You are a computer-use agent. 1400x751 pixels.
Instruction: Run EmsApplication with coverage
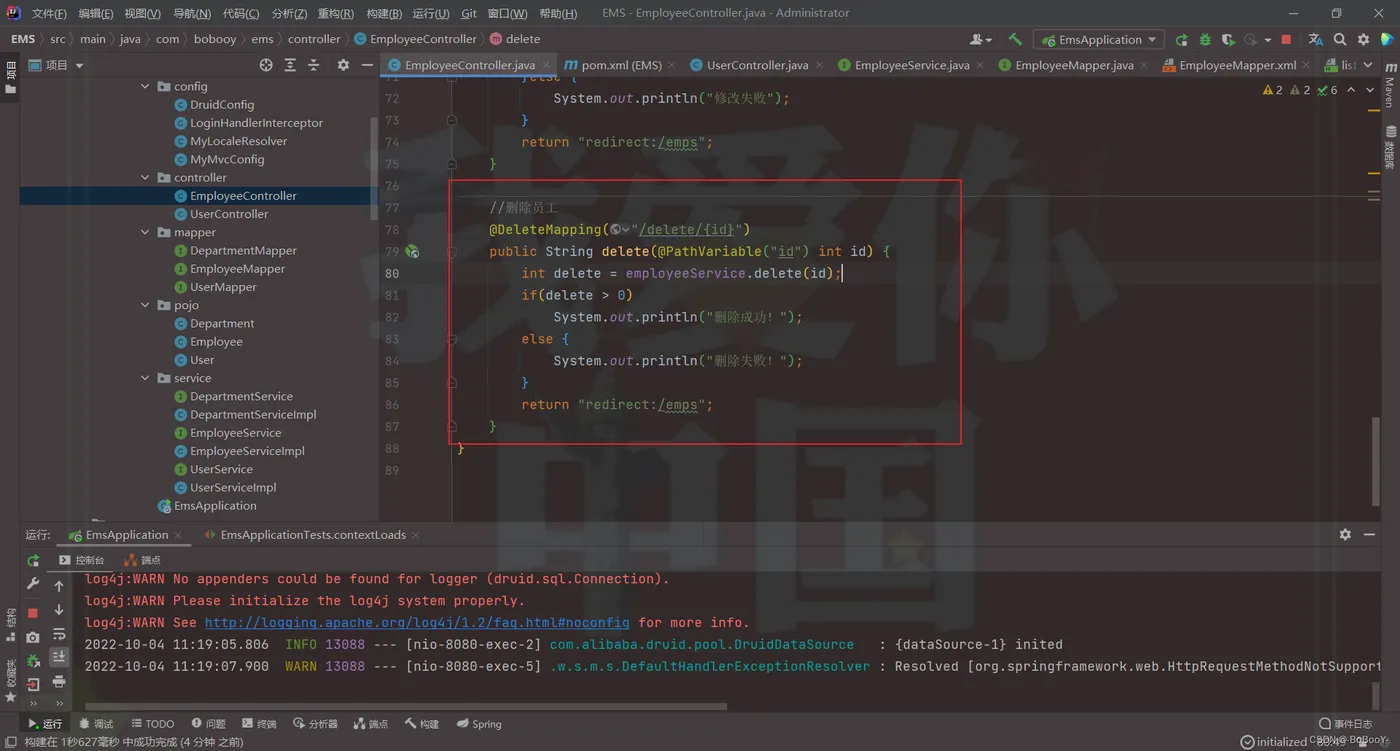click(1228, 40)
